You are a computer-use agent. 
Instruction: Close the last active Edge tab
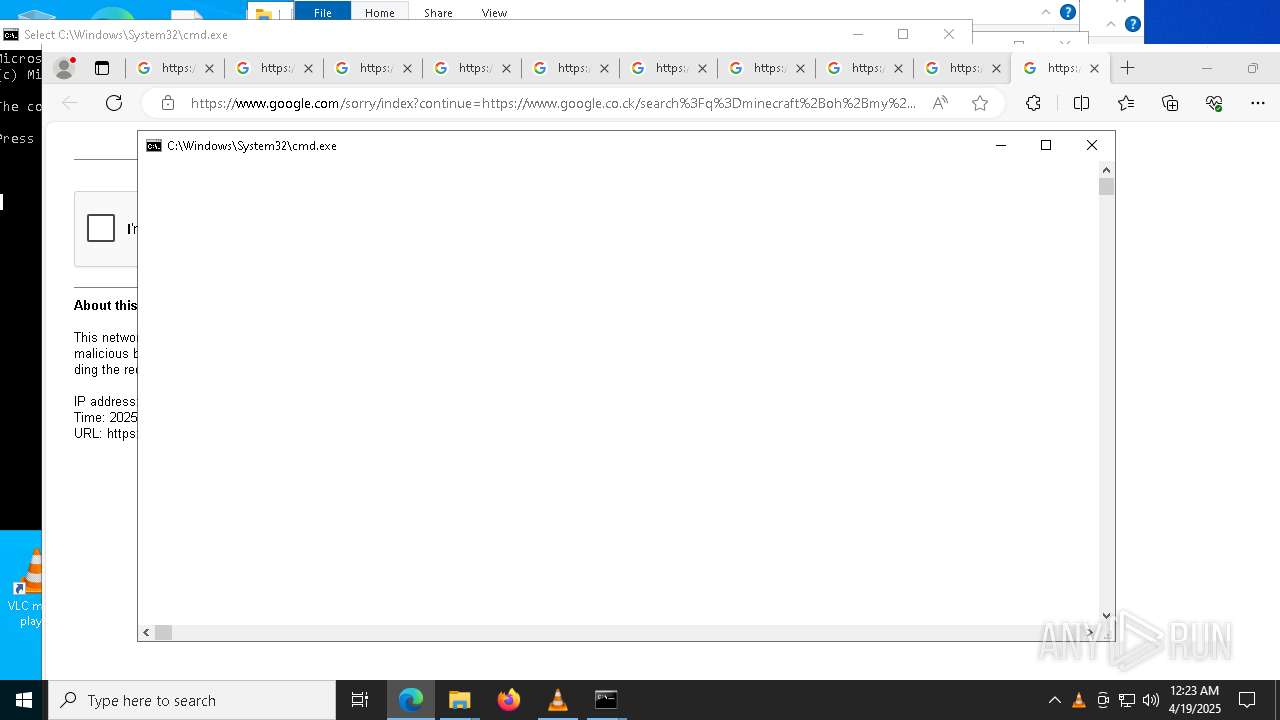tap(1094, 68)
